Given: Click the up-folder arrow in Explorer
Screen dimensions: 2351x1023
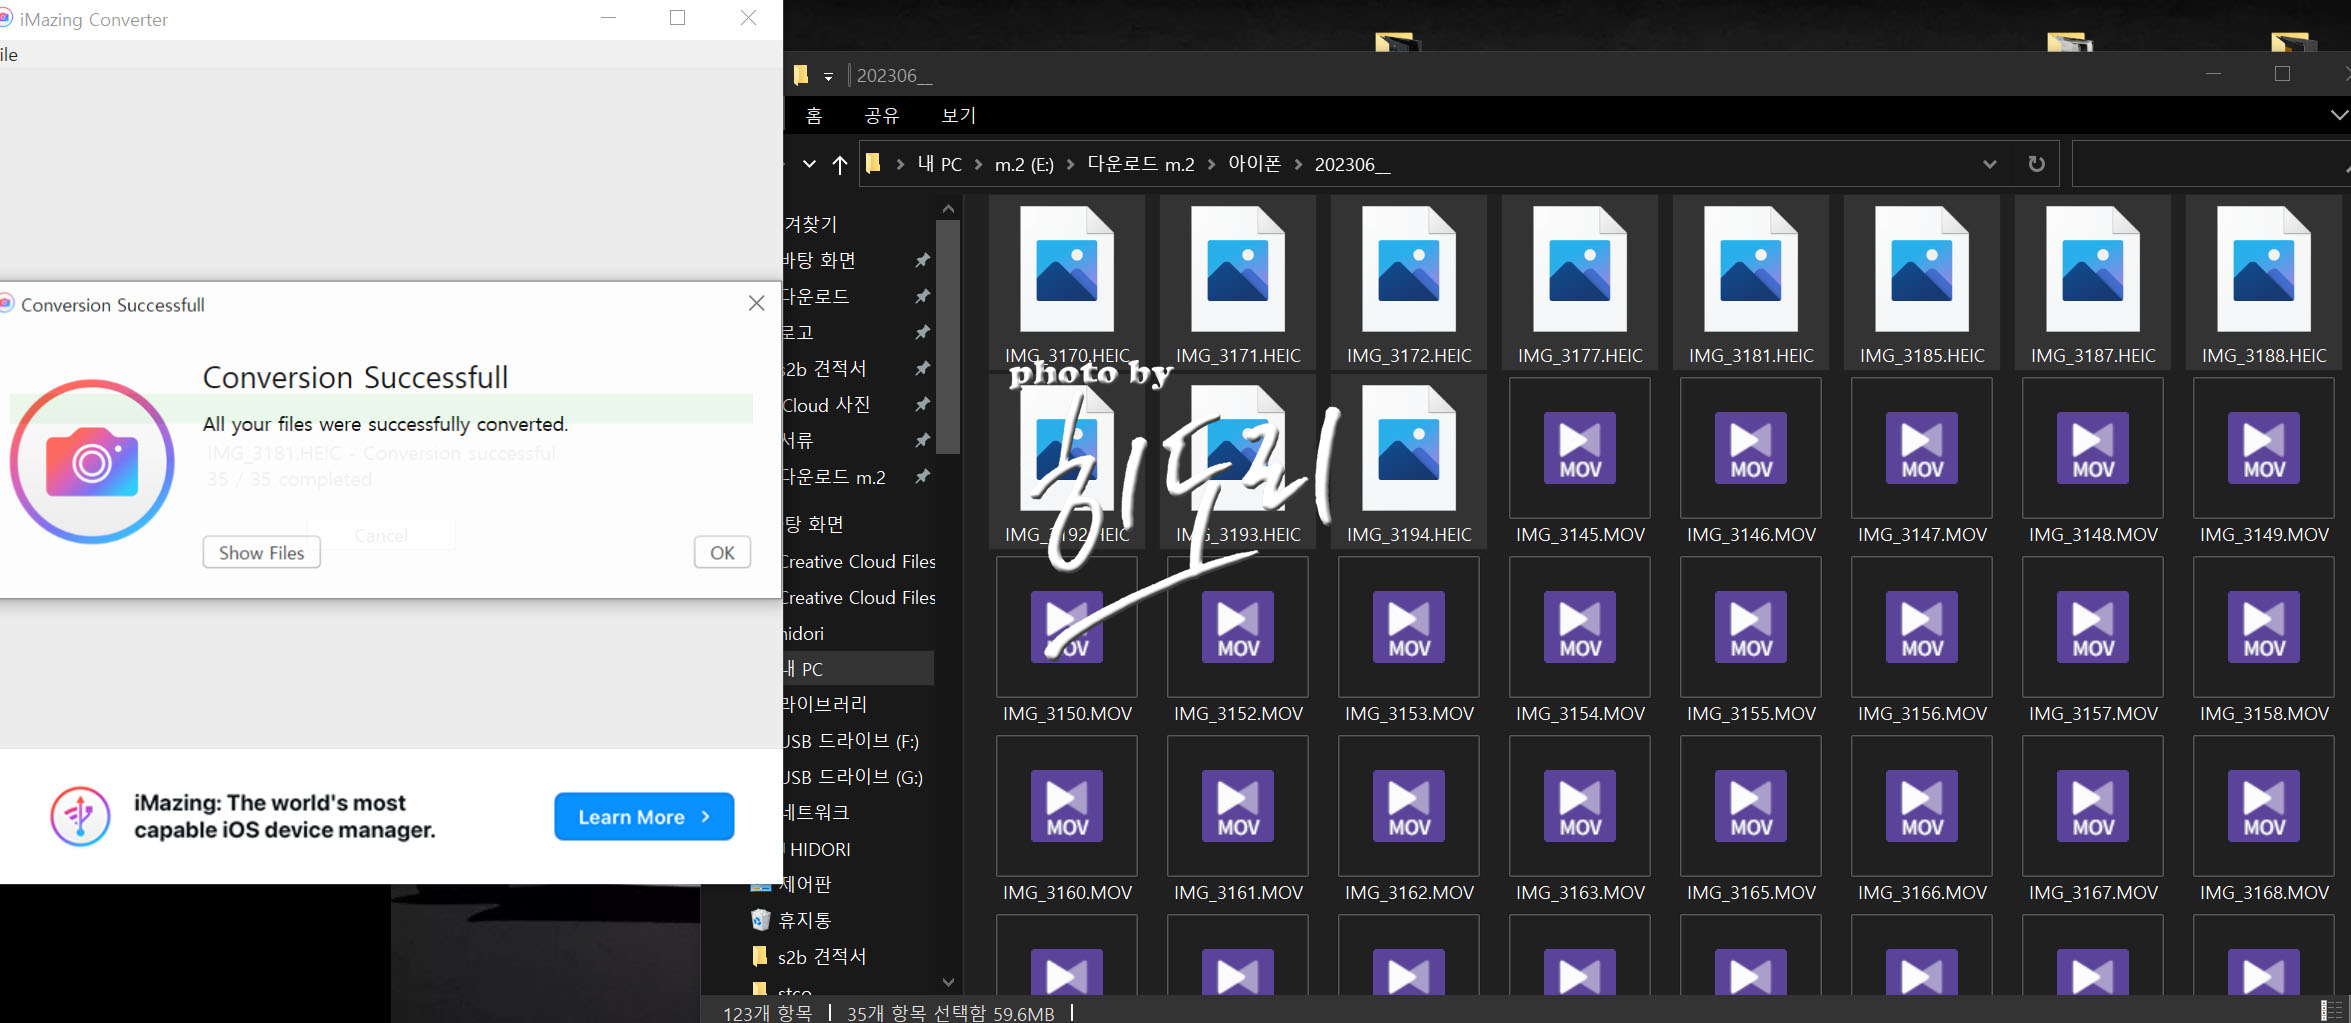Looking at the screenshot, I should coord(840,165).
